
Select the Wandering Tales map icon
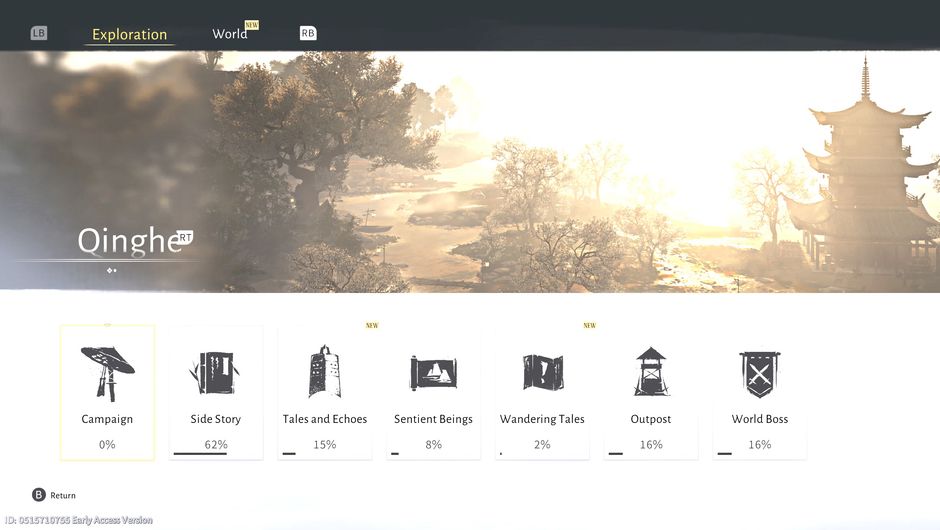[542, 372]
